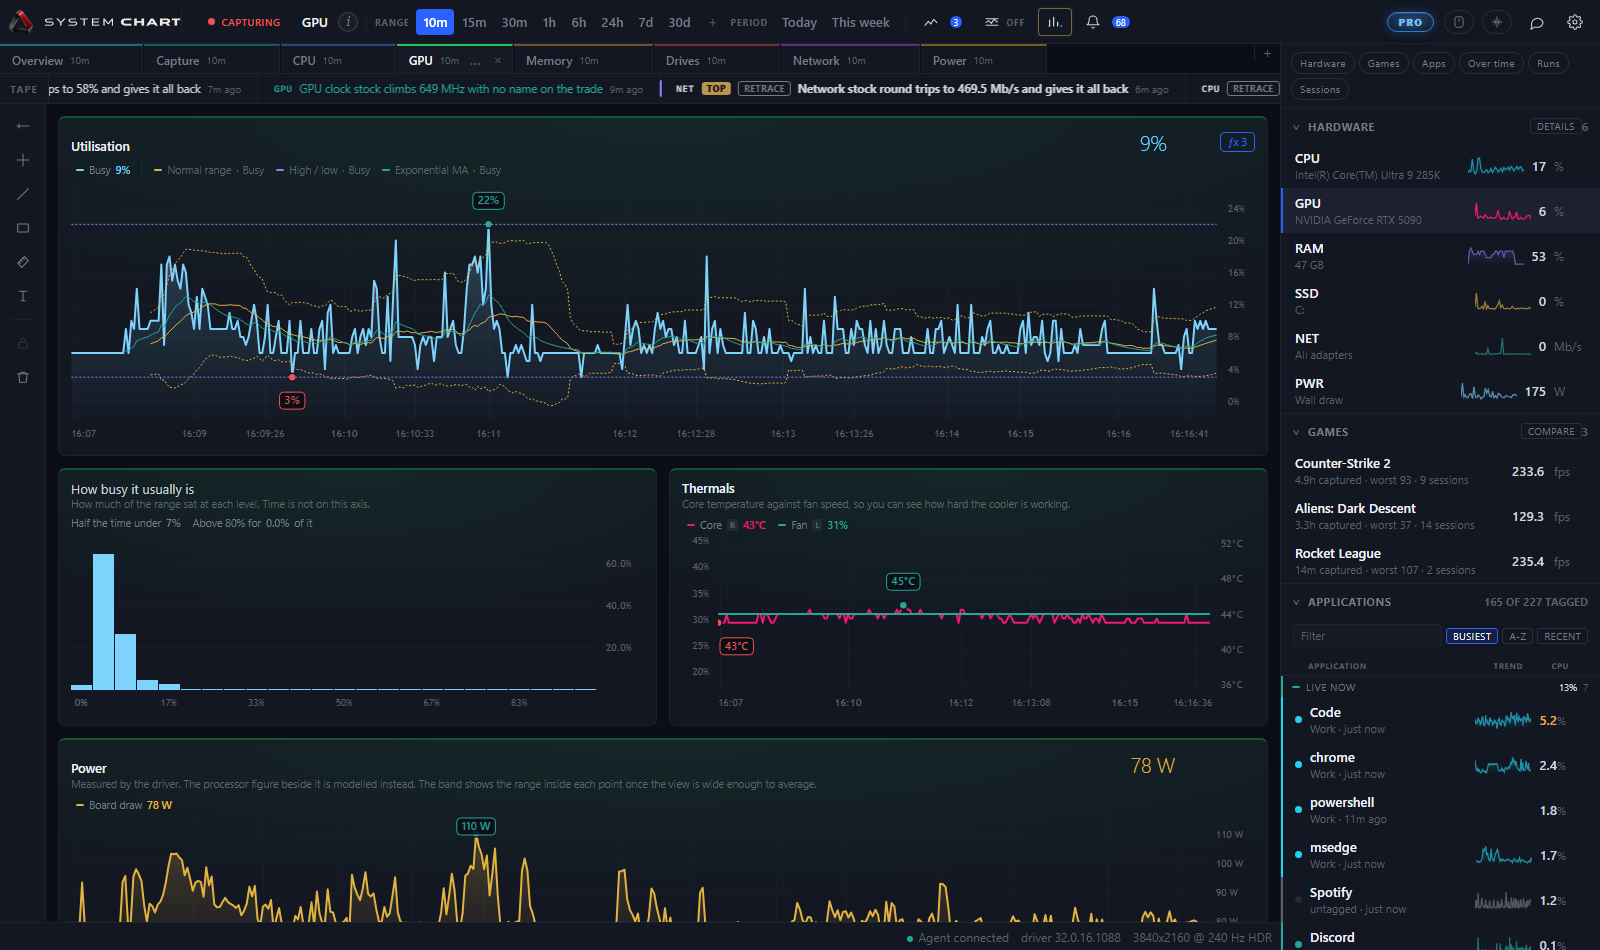Open settings gear icon

[1575, 22]
